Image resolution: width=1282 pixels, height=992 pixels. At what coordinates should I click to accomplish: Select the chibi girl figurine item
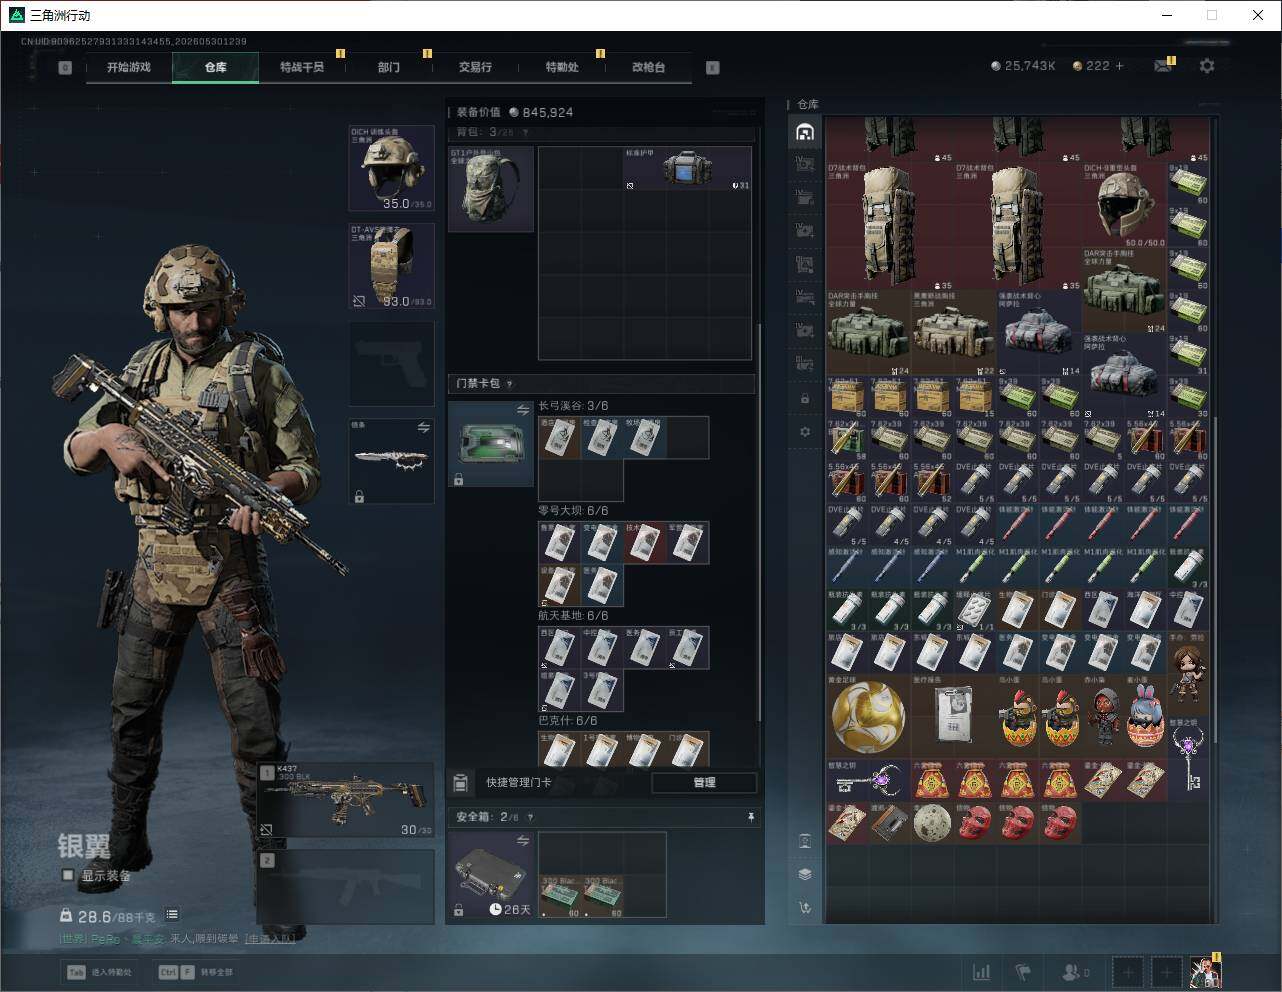(x=1188, y=673)
